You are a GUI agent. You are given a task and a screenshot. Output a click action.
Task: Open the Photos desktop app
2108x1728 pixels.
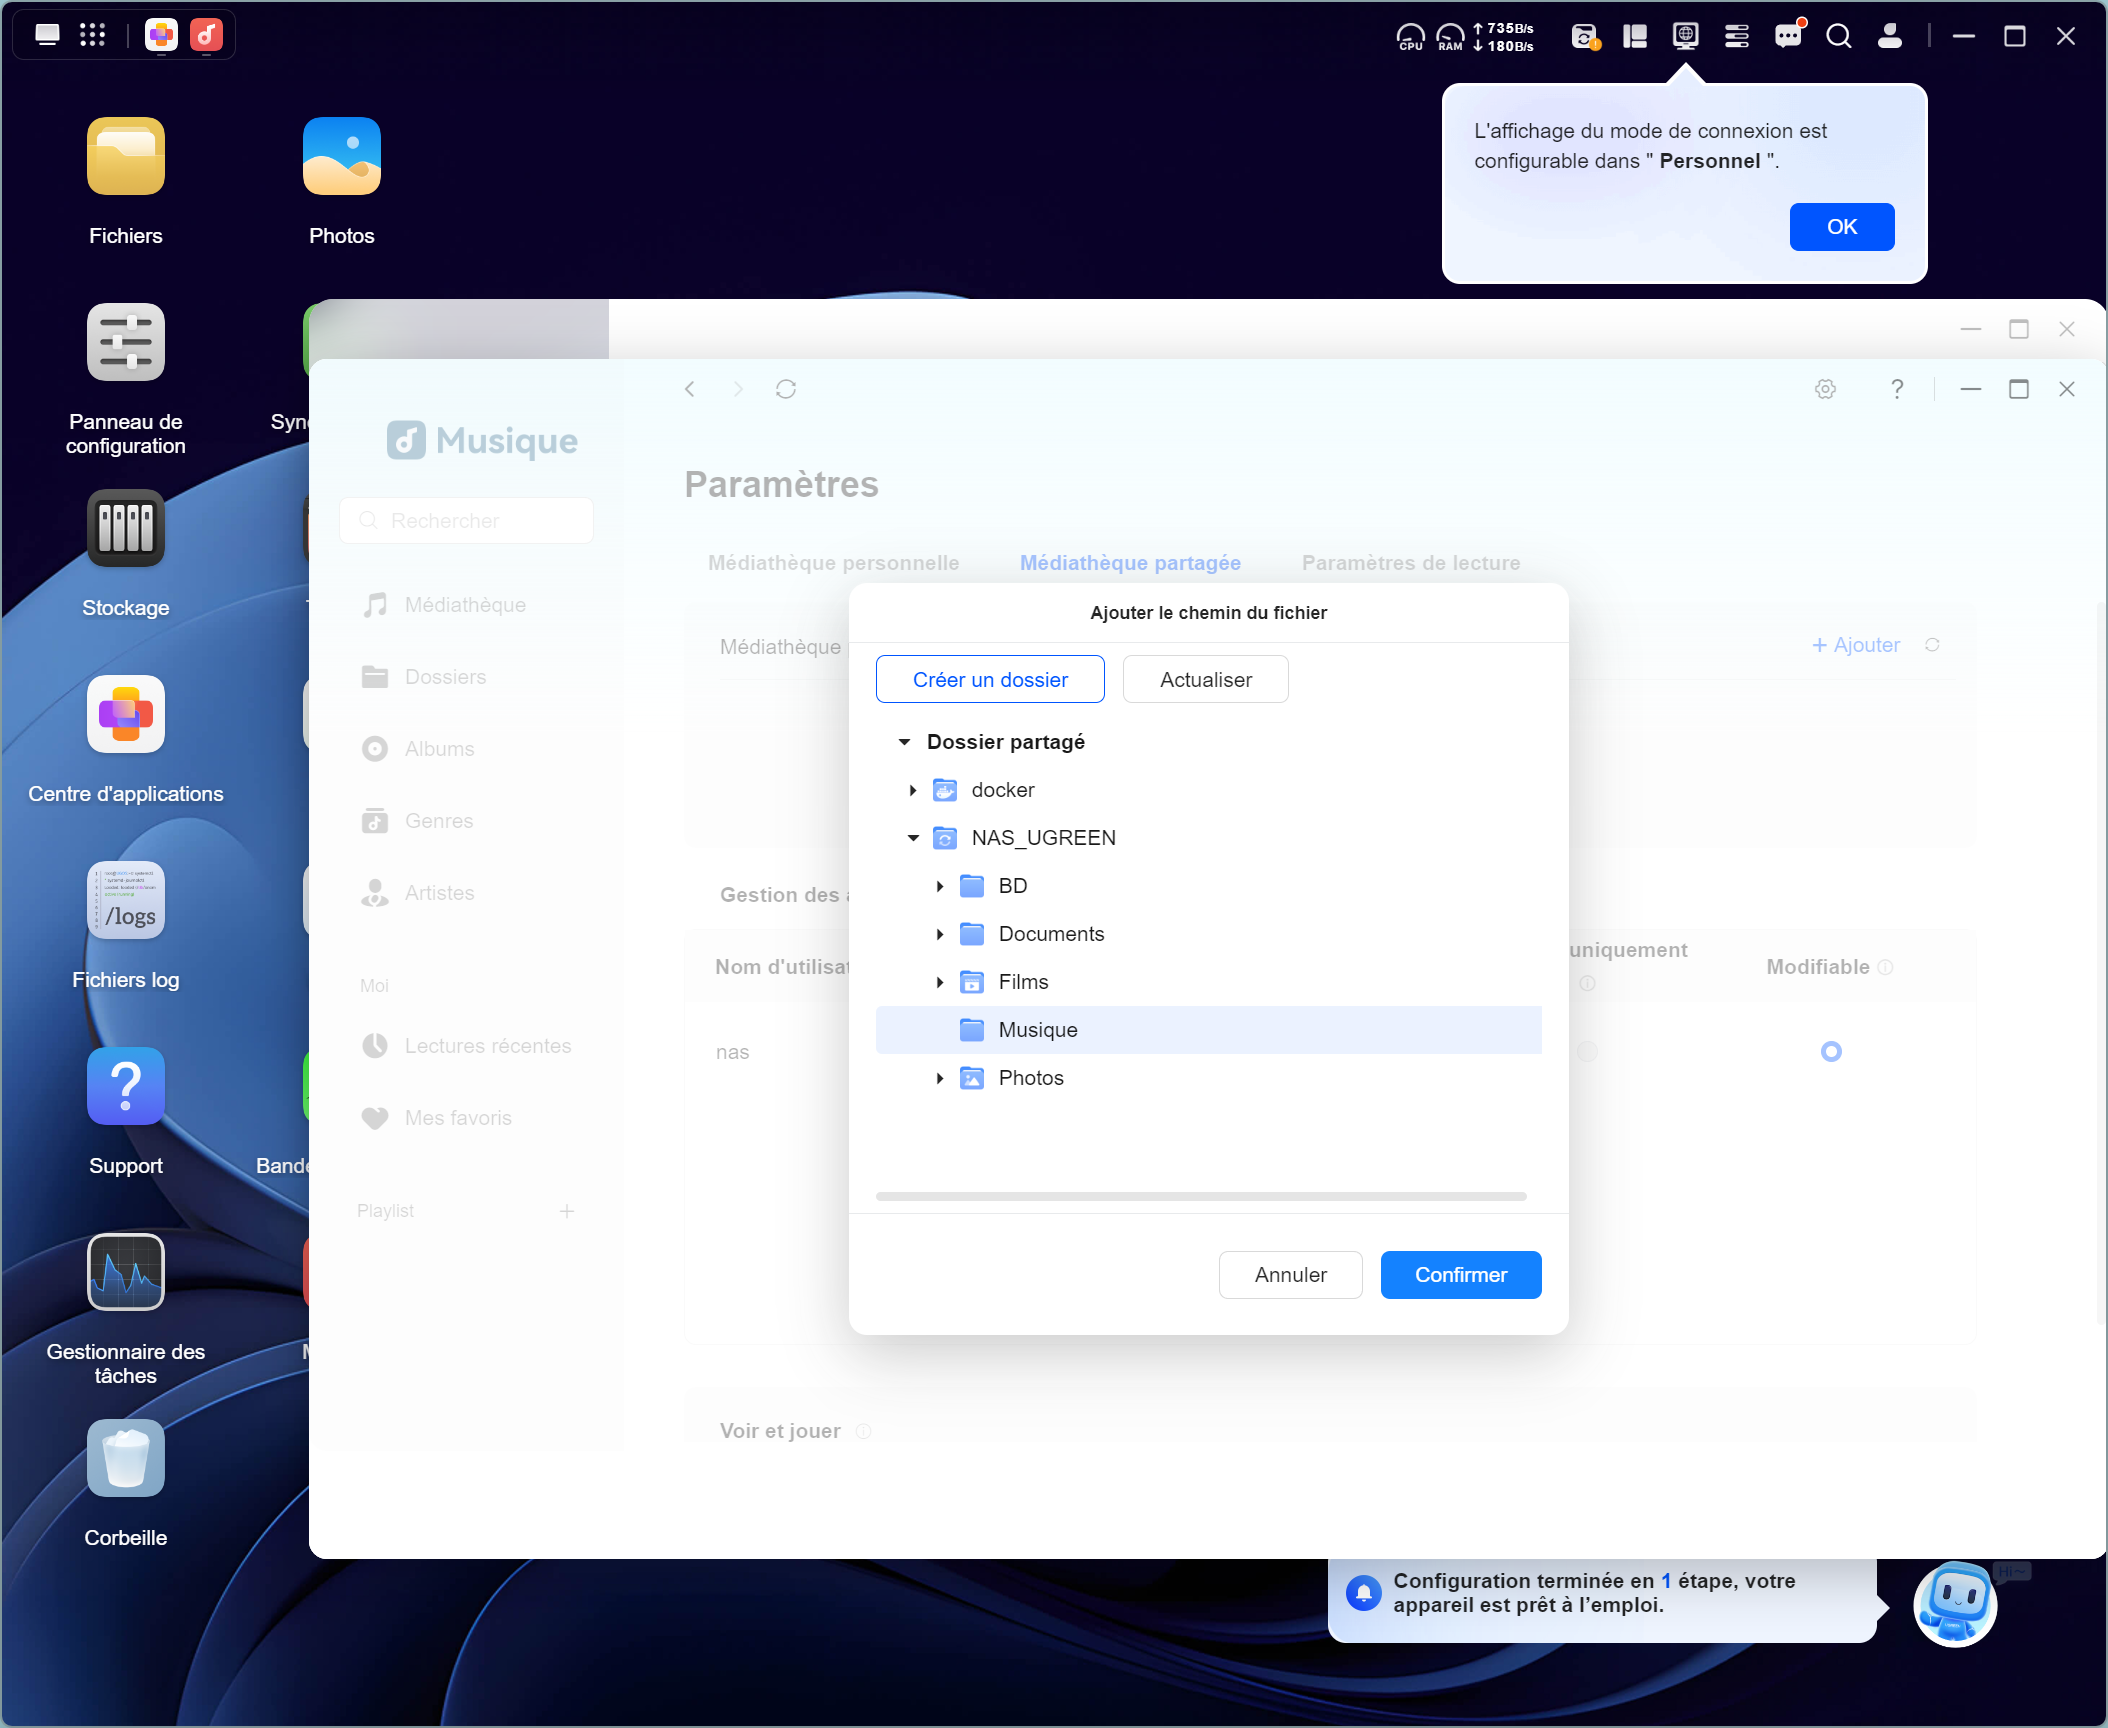click(x=342, y=156)
